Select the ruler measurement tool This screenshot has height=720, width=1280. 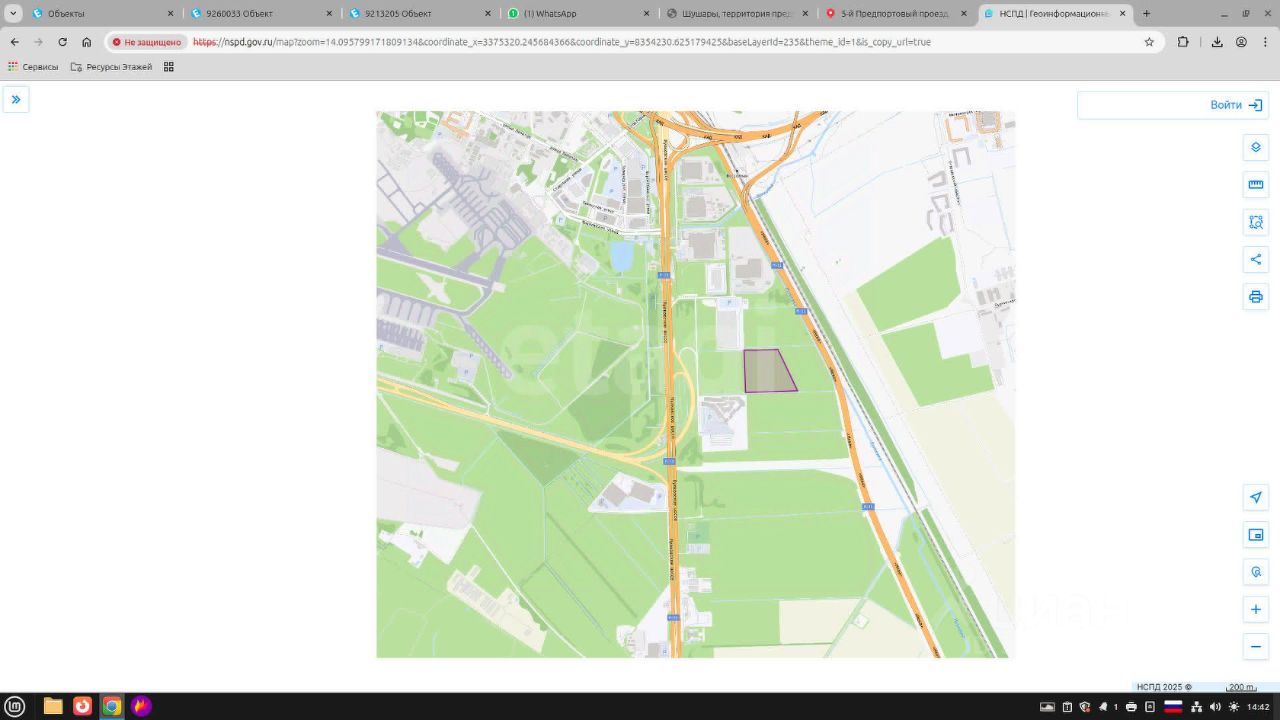[x=1255, y=185]
